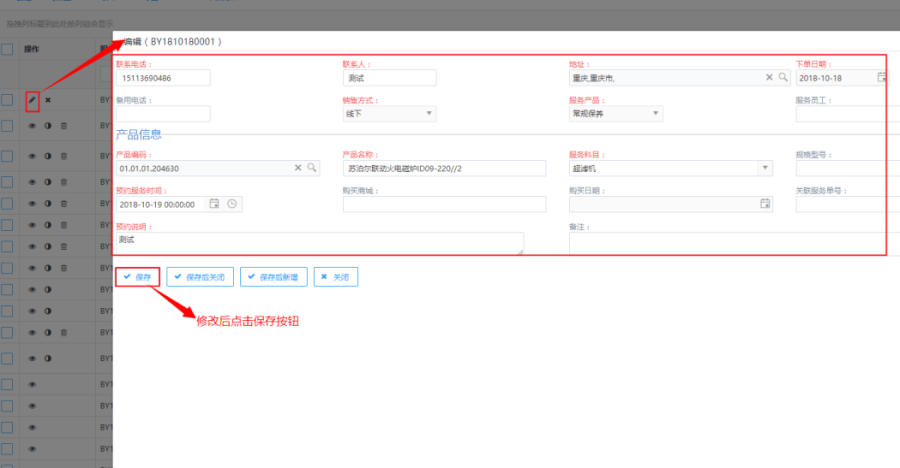Screen dimensions: 900x468
Task: Open the calendar picker for 预约服务时间
Action: pos(214,204)
